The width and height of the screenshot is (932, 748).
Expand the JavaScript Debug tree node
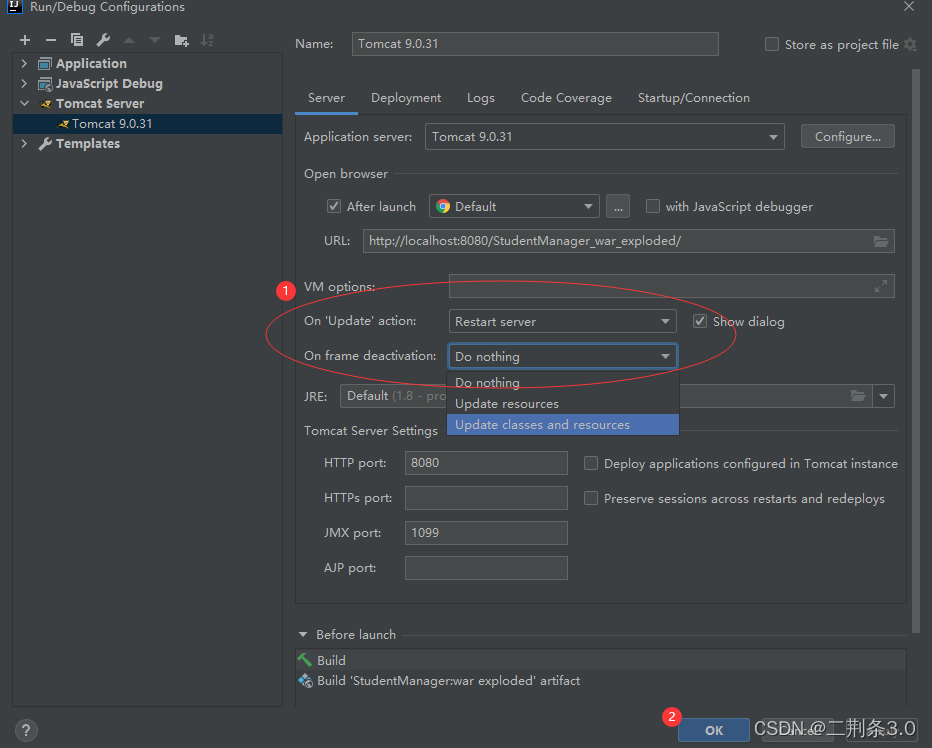24,83
